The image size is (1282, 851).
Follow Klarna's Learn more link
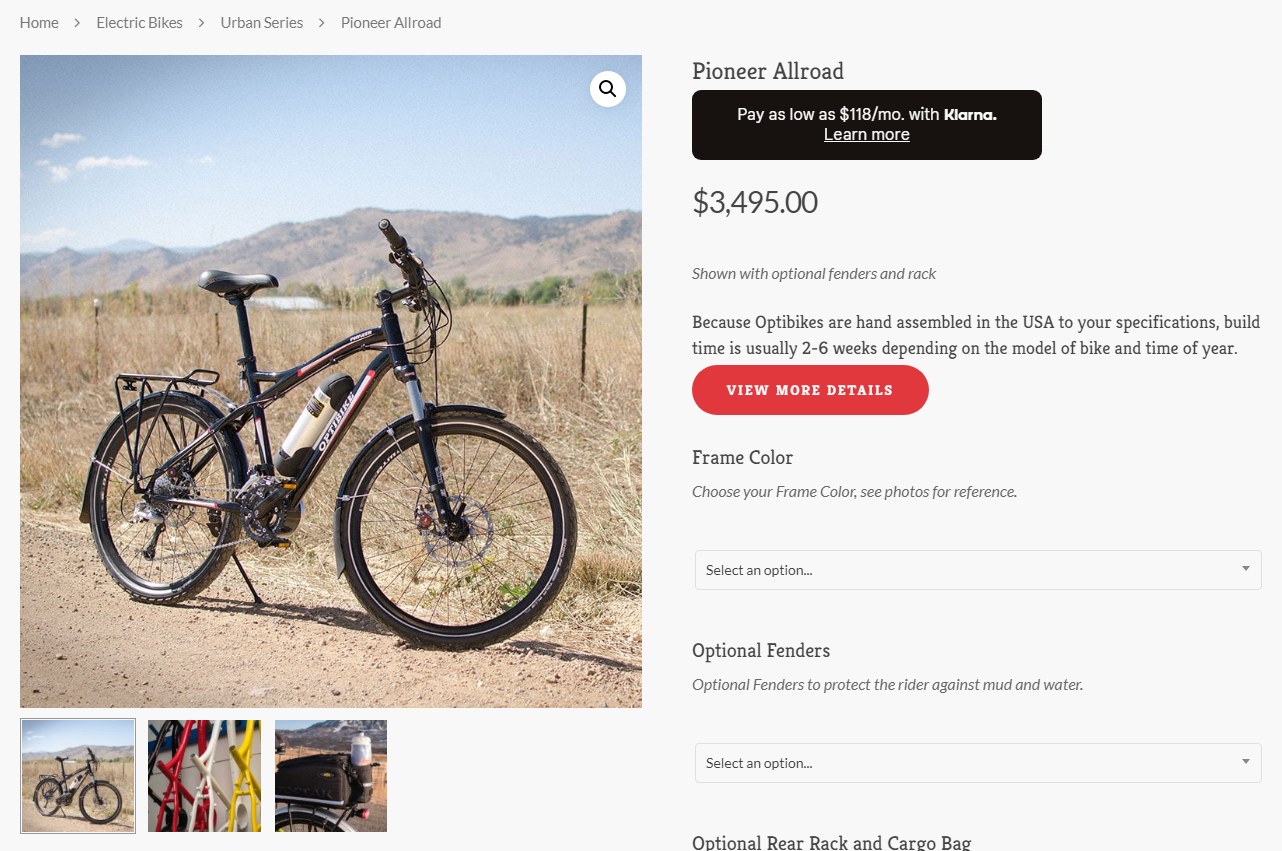[866, 135]
